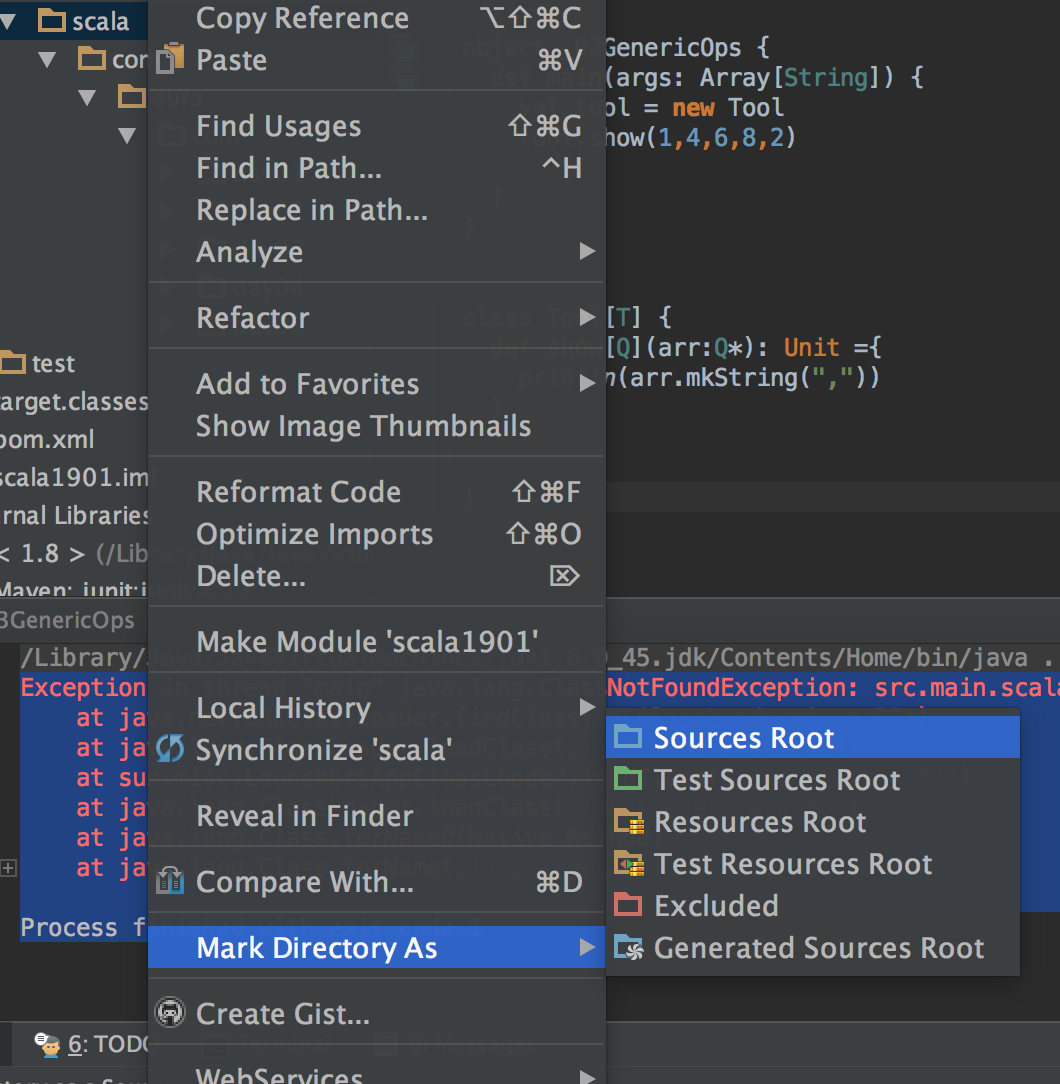Click the Paste clipboard icon
The width and height of the screenshot is (1060, 1084).
coord(169,59)
